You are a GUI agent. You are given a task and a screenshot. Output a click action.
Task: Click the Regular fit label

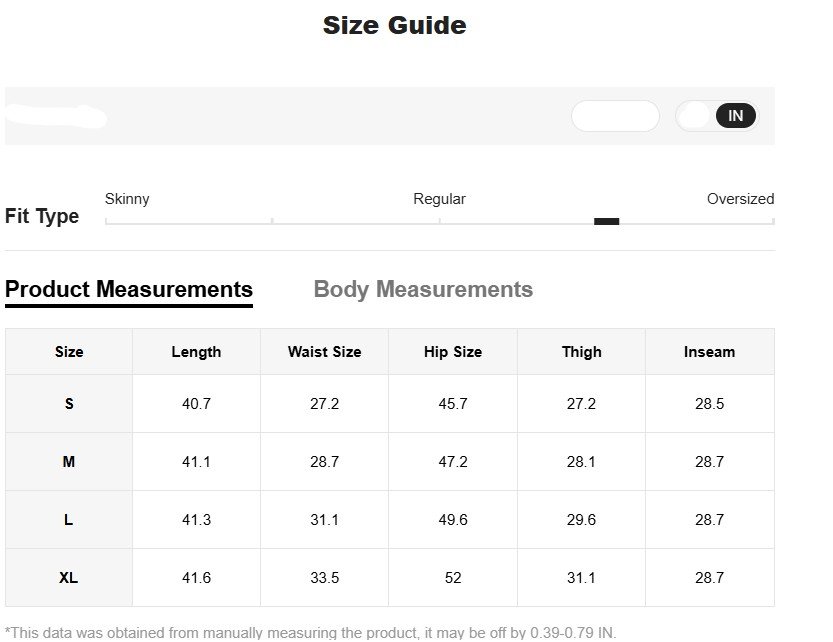tap(439, 199)
